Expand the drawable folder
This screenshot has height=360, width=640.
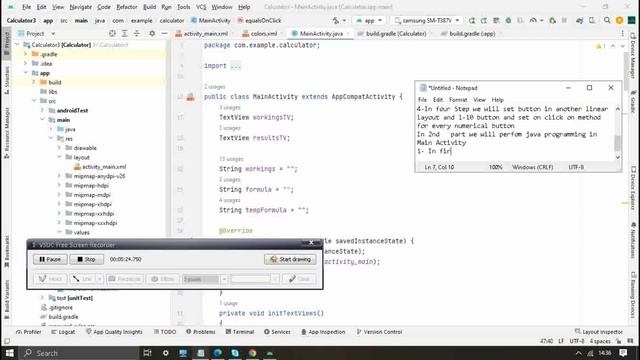pos(60,148)
